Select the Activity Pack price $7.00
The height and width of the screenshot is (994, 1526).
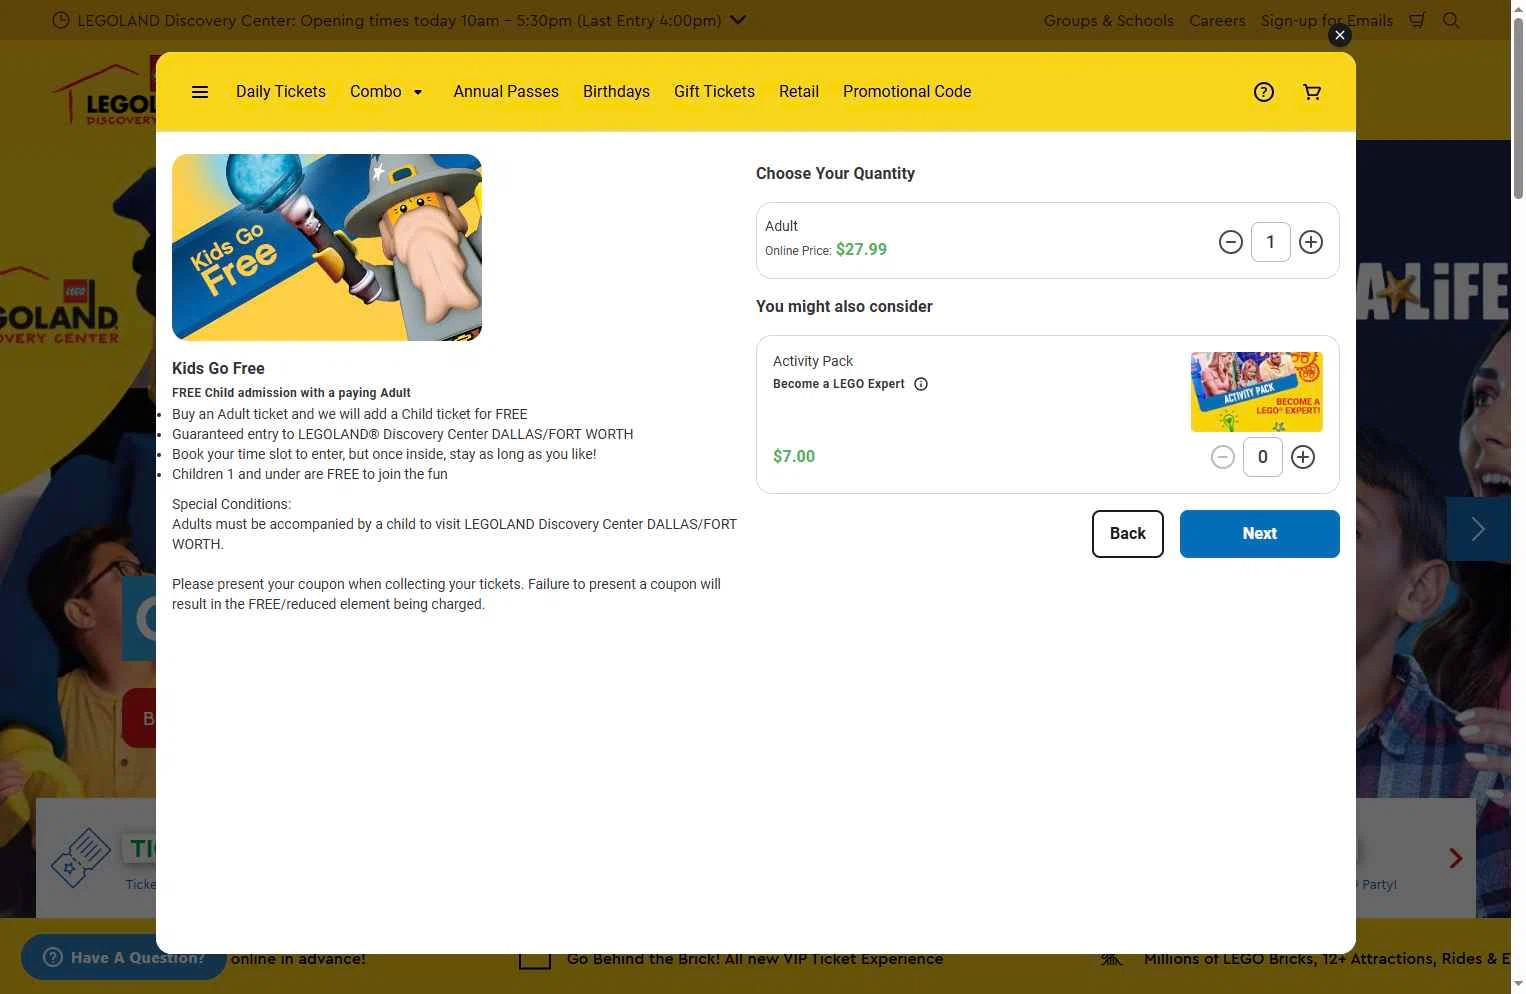[x=794, y=456]
